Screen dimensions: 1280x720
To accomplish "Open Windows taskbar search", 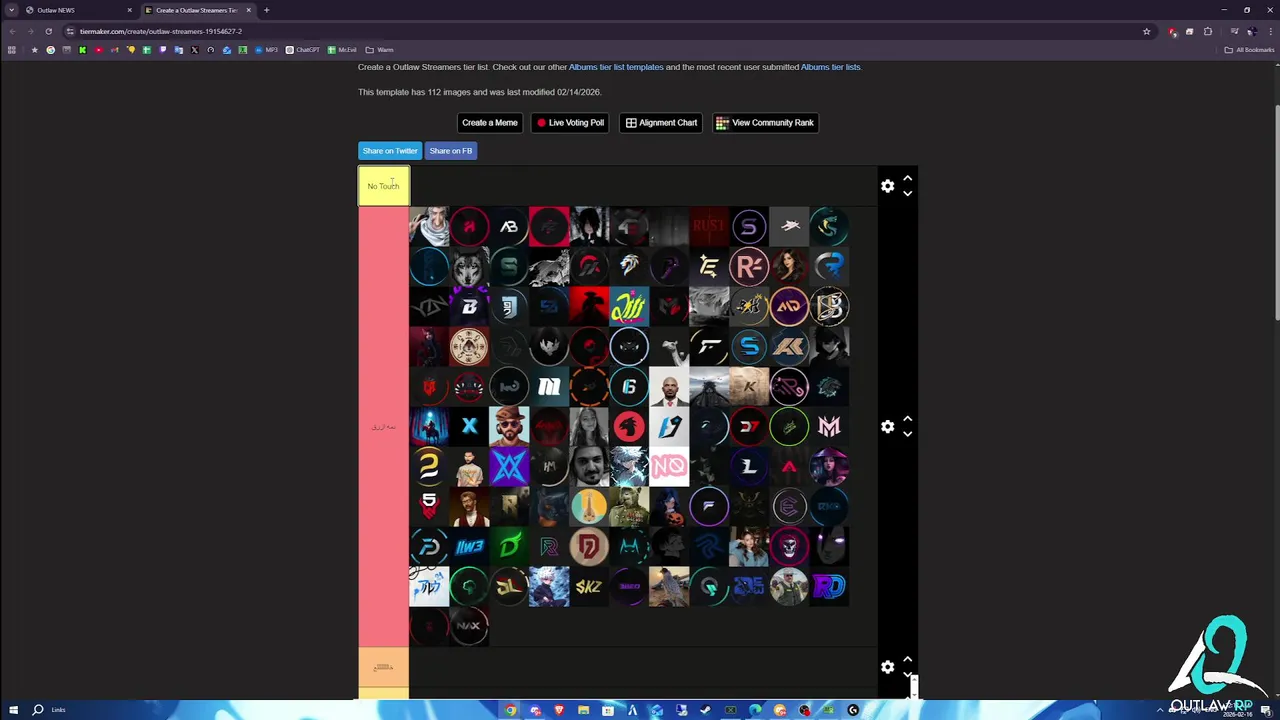I will pos(38,710).
